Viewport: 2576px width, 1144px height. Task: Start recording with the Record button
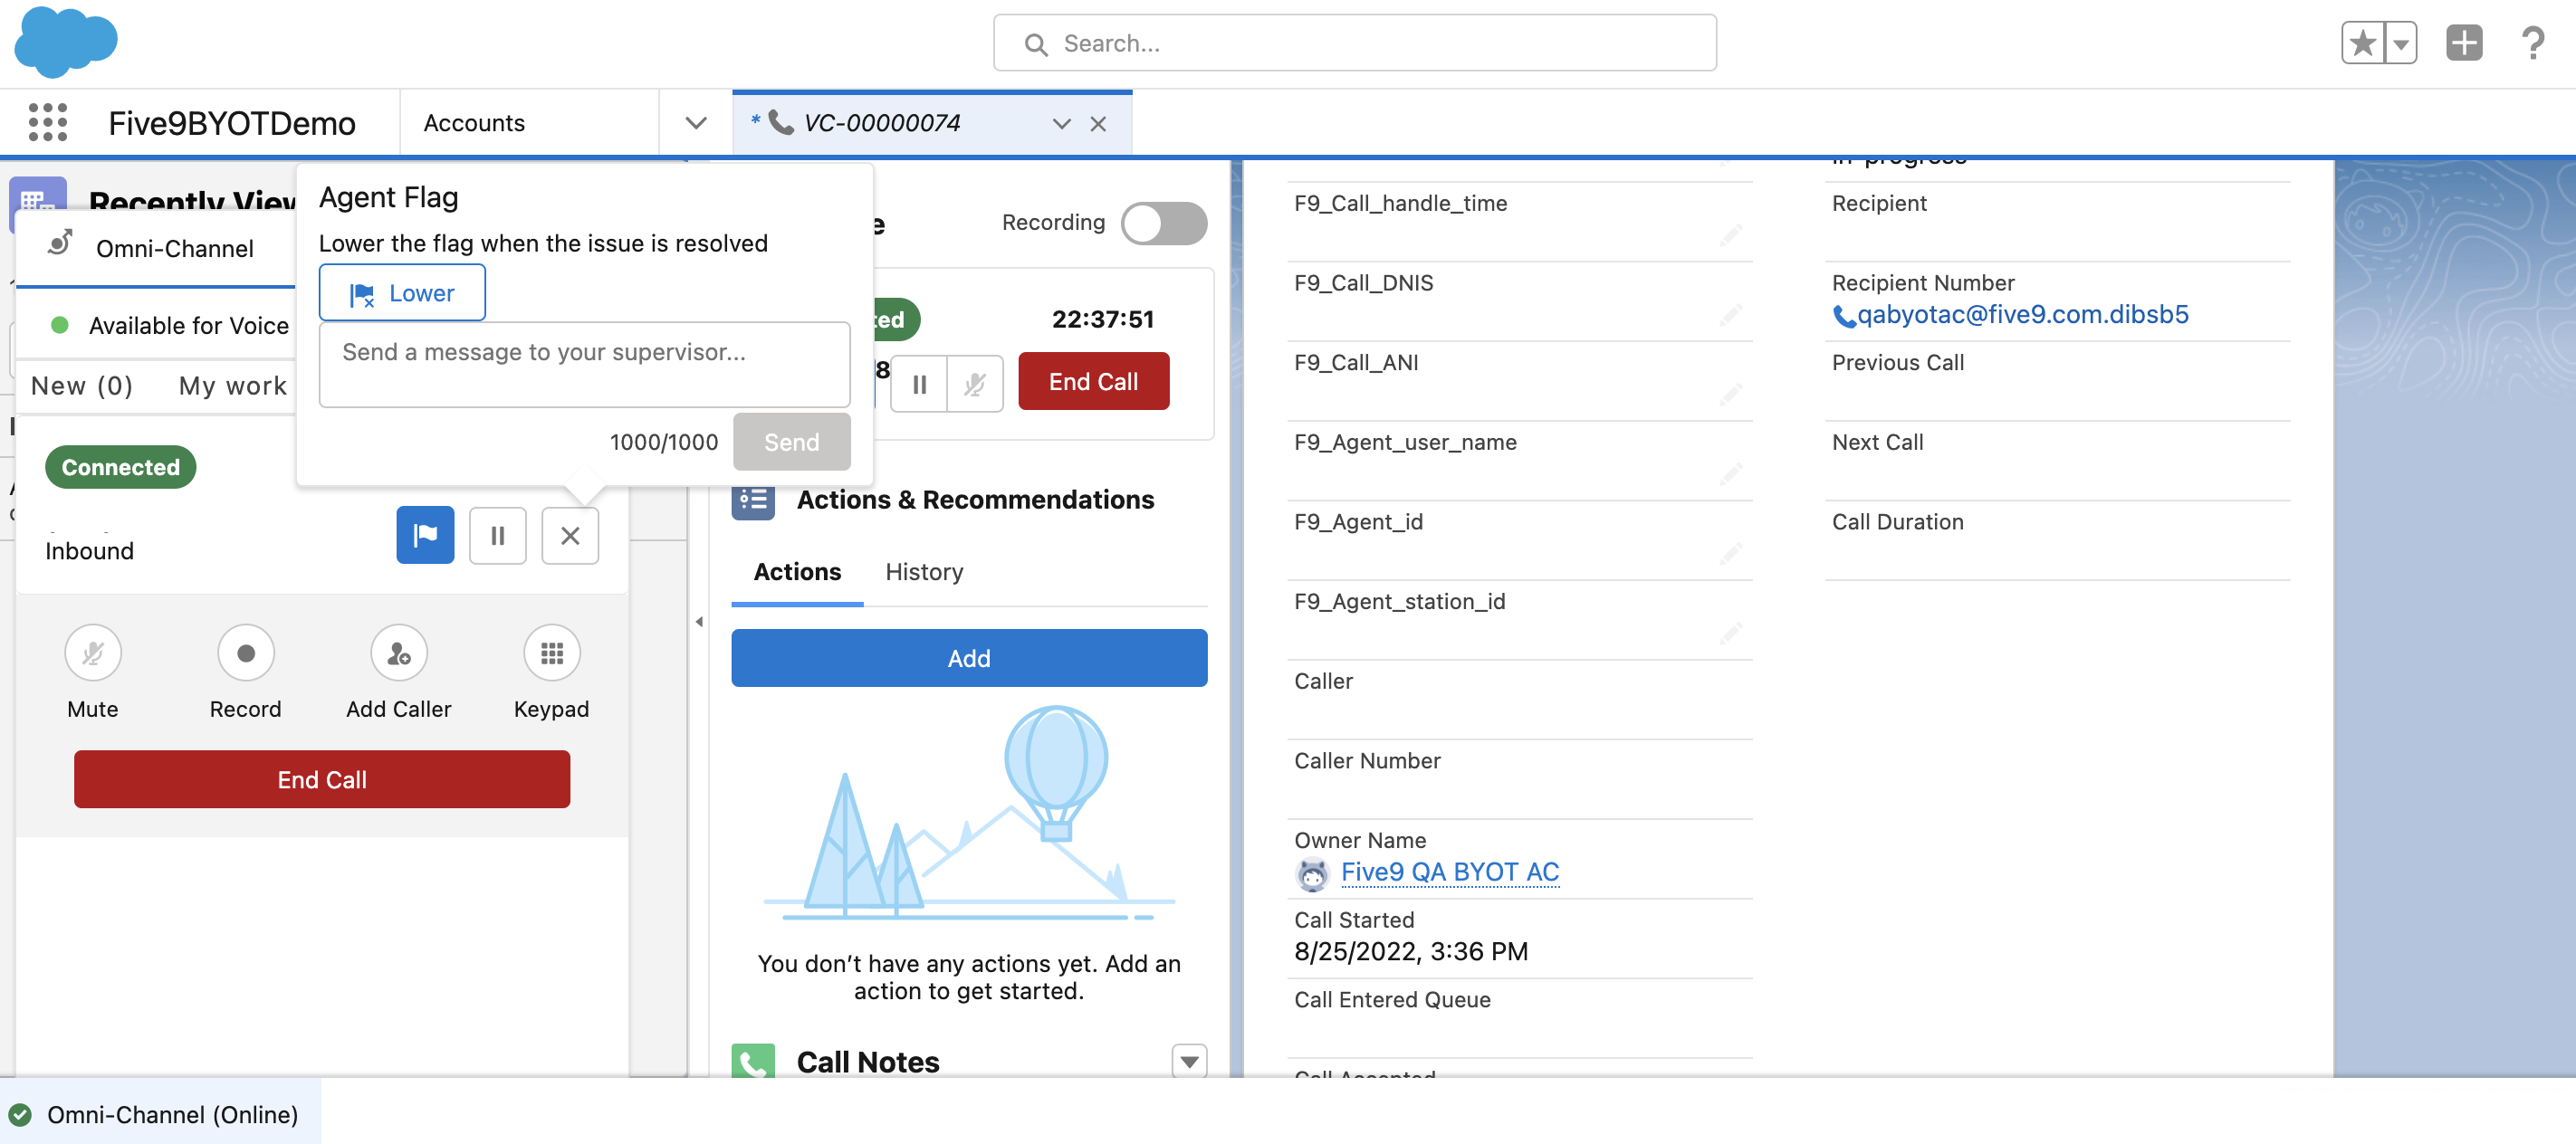point(245,653)
